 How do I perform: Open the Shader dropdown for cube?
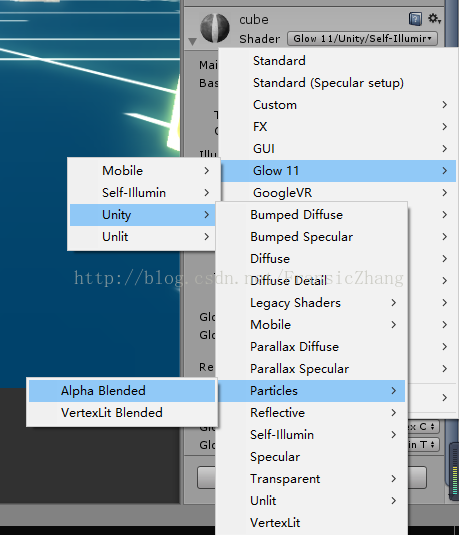pos(362,39)
